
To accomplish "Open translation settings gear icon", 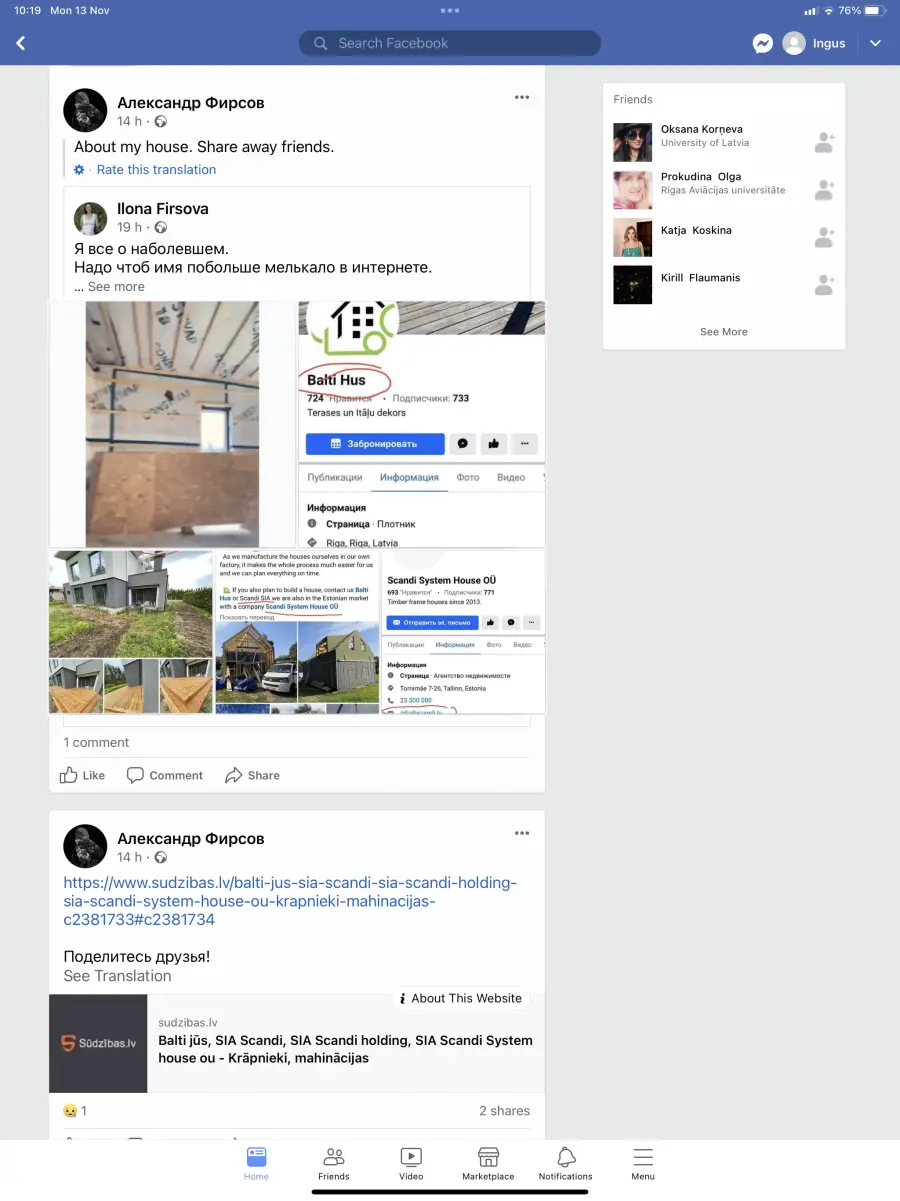I will click(x=80, y=170).
